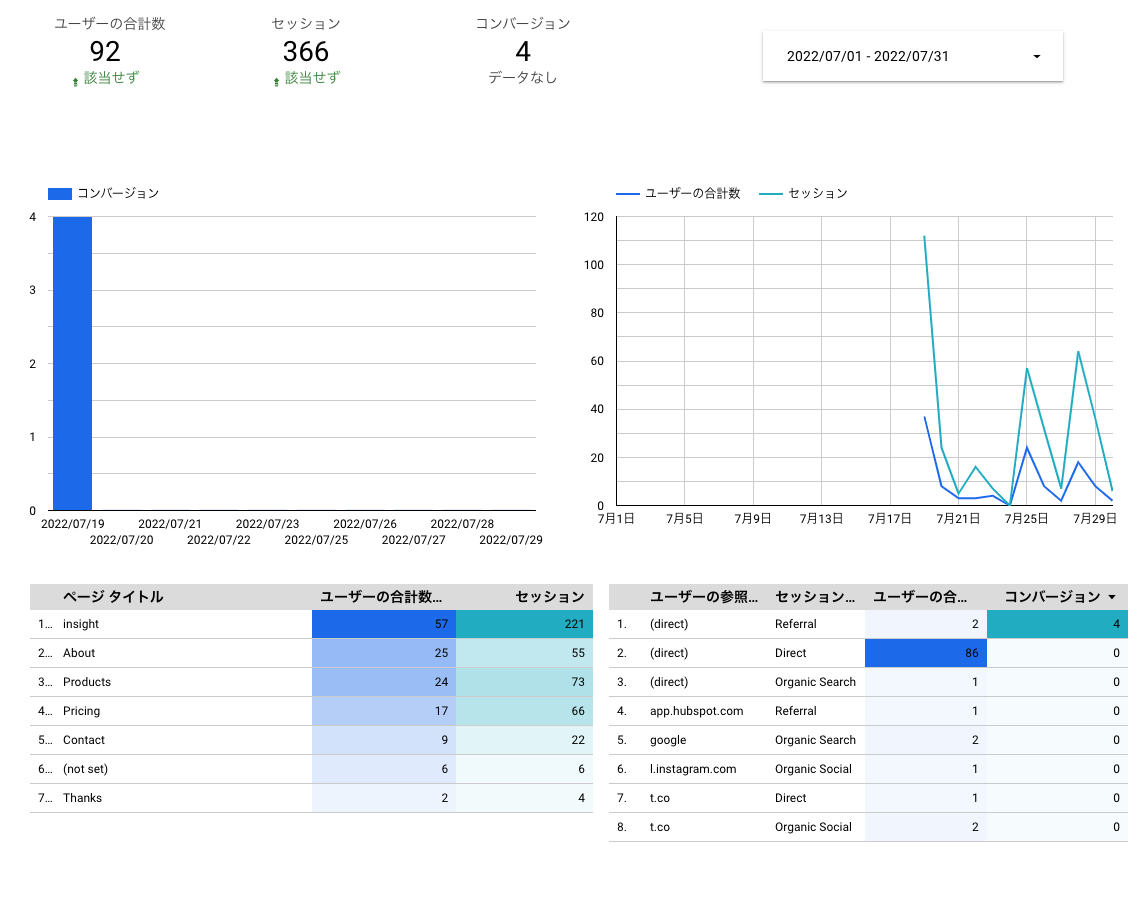Click Referral cell for app.hubspot.com row
Image resolution: width=1148 pixels, height=923 pixels.
795,711
